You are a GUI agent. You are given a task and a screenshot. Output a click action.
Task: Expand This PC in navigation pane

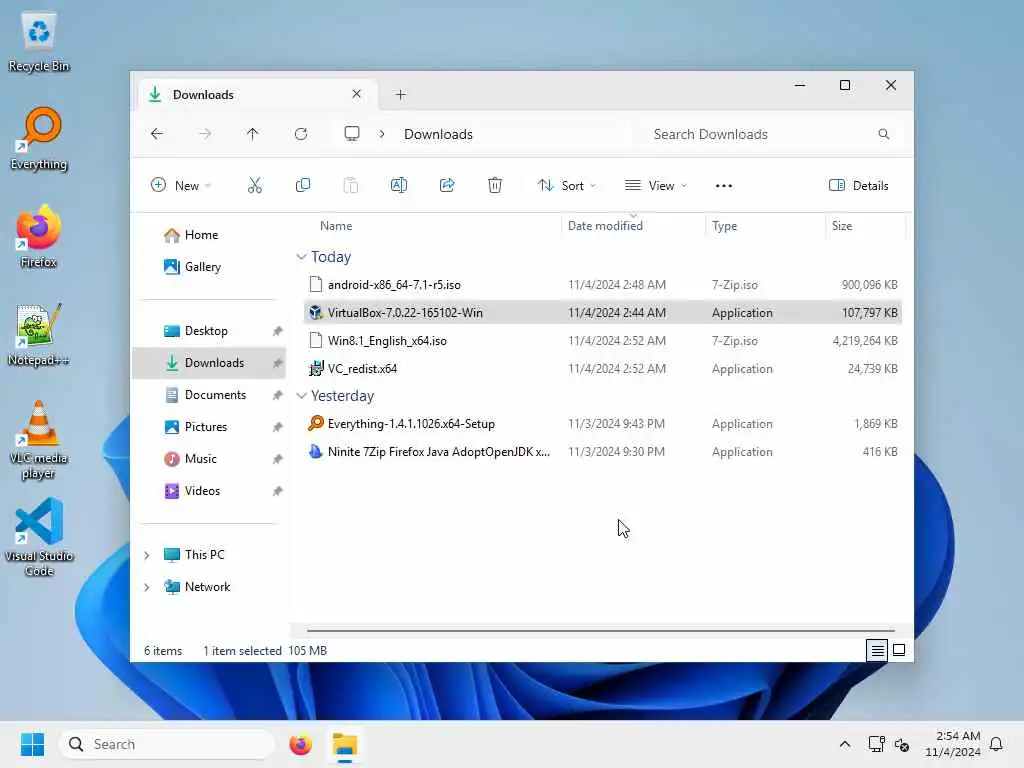tap(147, 555)
